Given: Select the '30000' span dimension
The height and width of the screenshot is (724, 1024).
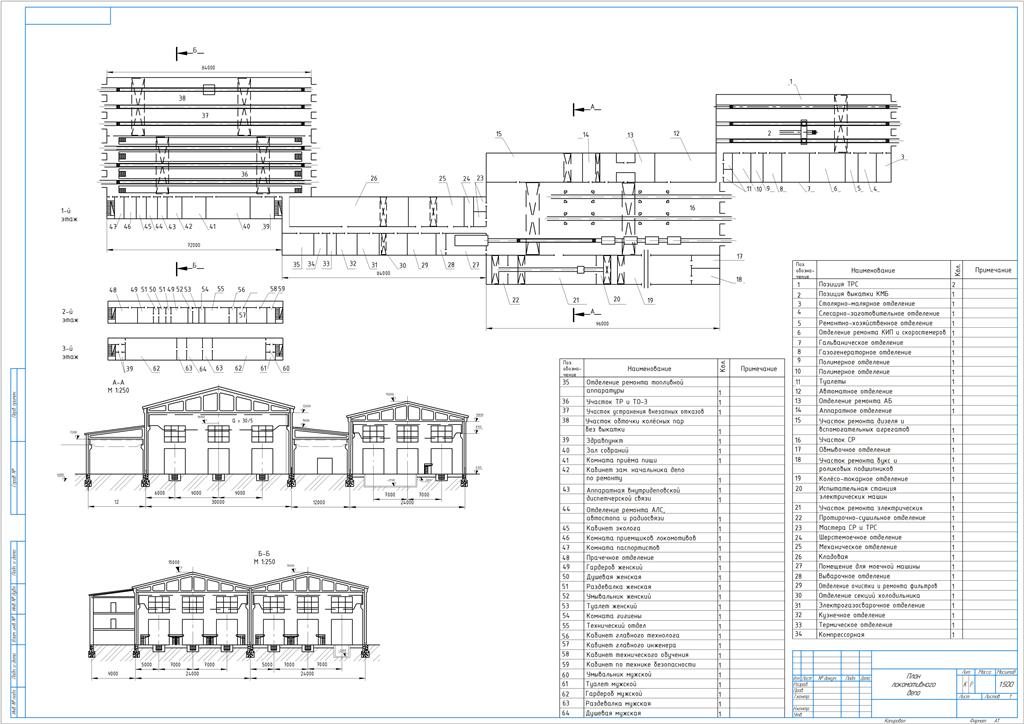Looking at the screenshot, I should tap(218, 502).
